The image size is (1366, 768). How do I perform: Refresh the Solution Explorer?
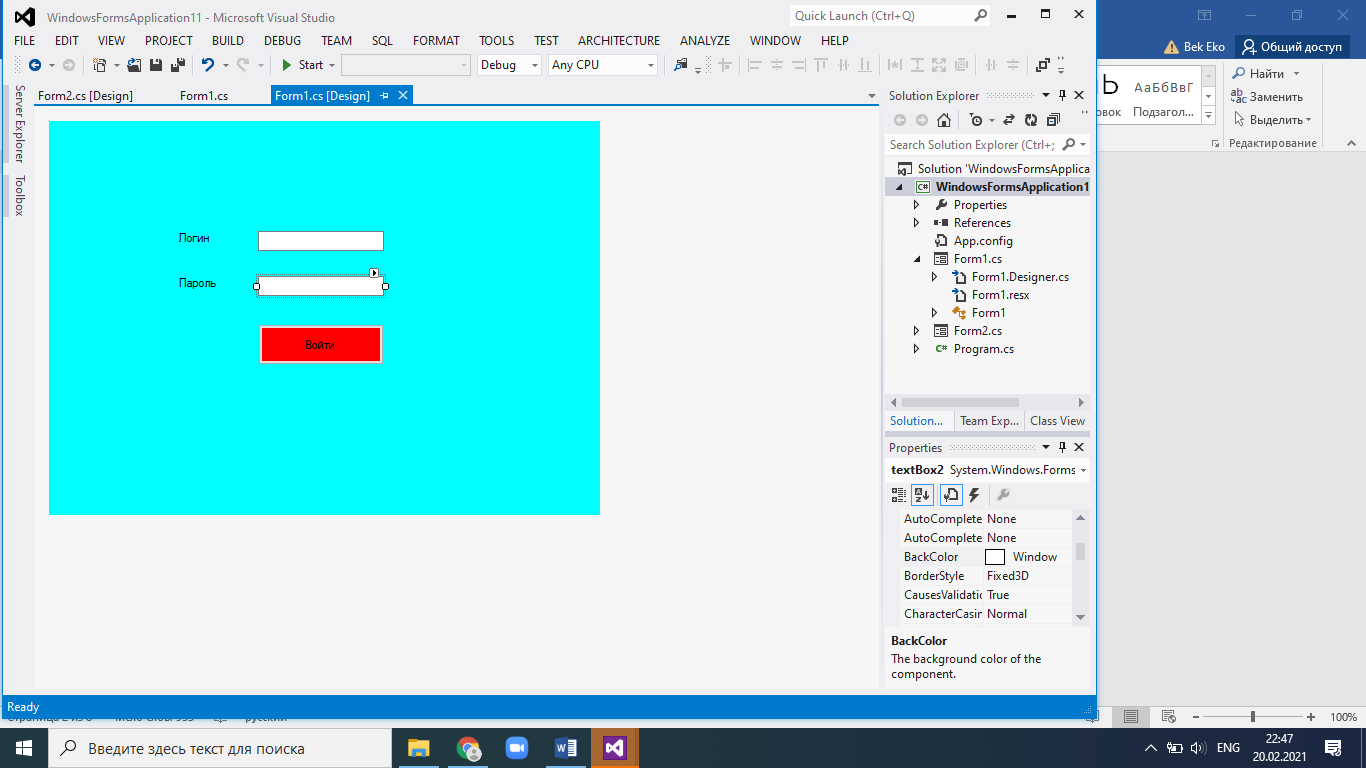point(1030,120)
